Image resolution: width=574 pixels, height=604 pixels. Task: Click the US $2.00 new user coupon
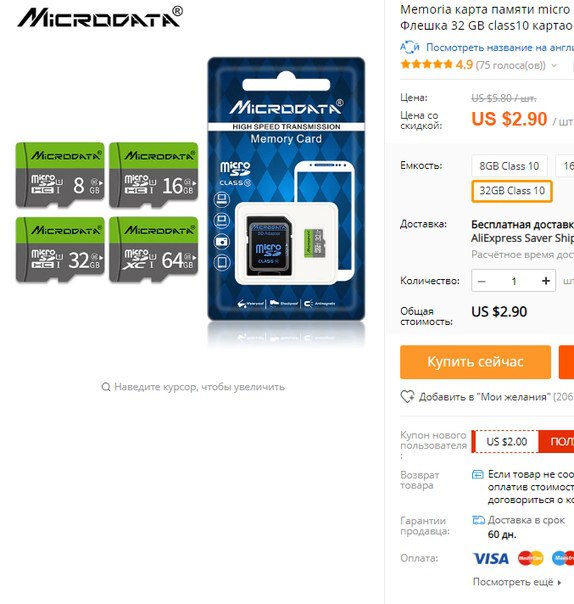tap(507, 441)
